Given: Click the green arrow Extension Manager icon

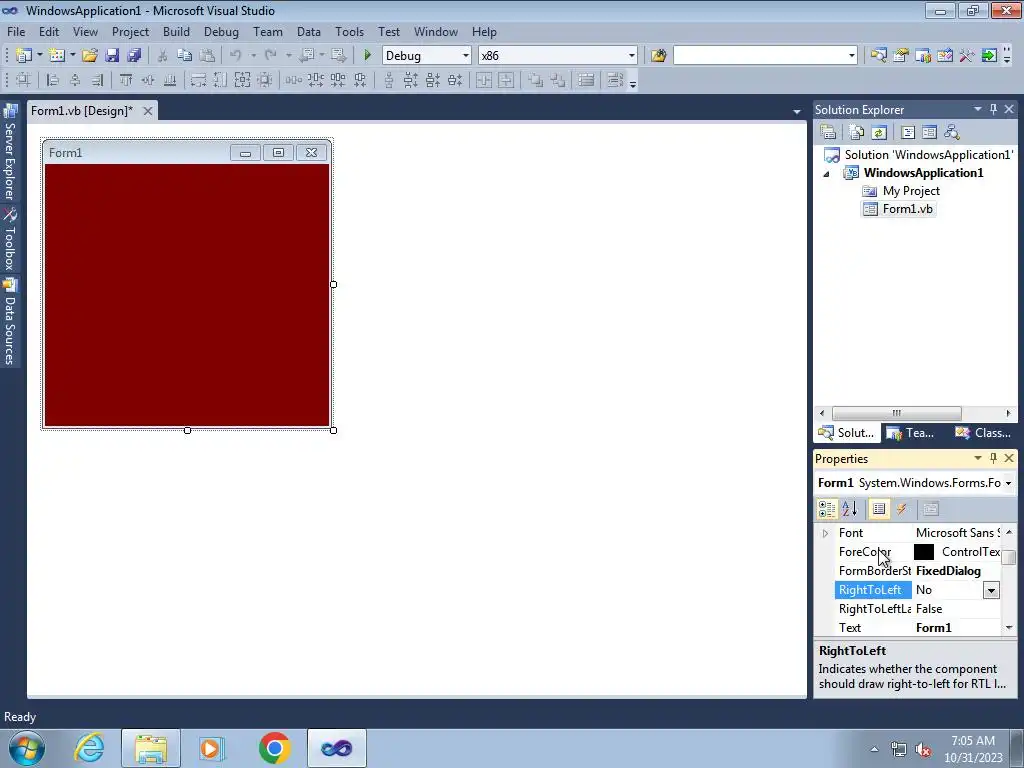Looking at the screenshot, I should coord(989,56).
